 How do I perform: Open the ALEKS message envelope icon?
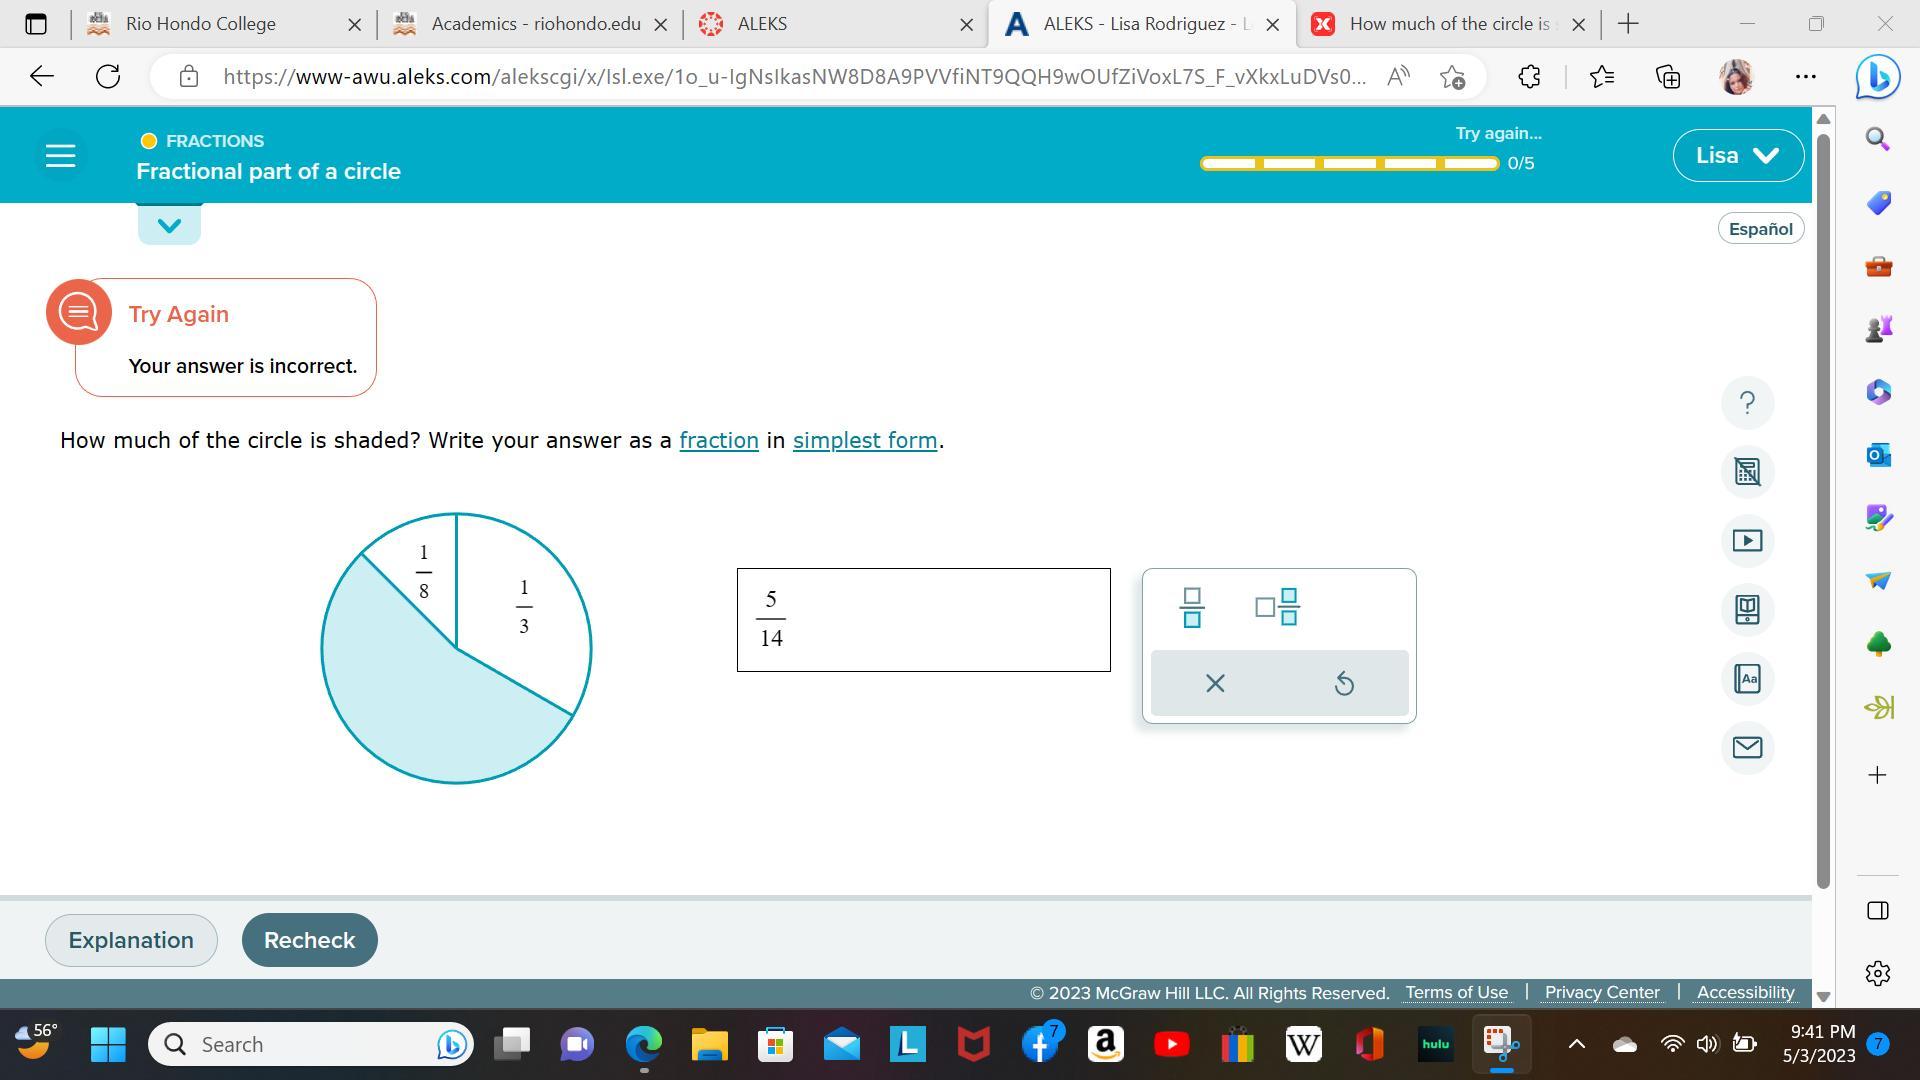point(1747,748)
